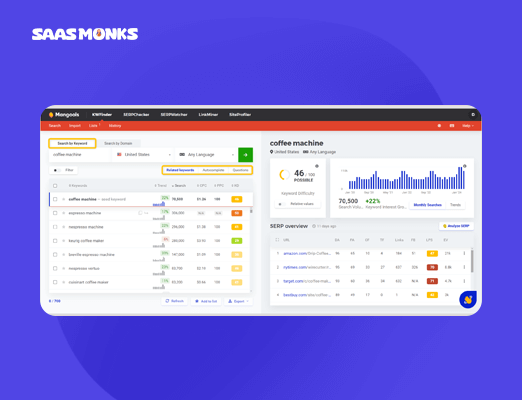Check the select-all keywords checkbox
522x400 pixels.
coord(55,186)
